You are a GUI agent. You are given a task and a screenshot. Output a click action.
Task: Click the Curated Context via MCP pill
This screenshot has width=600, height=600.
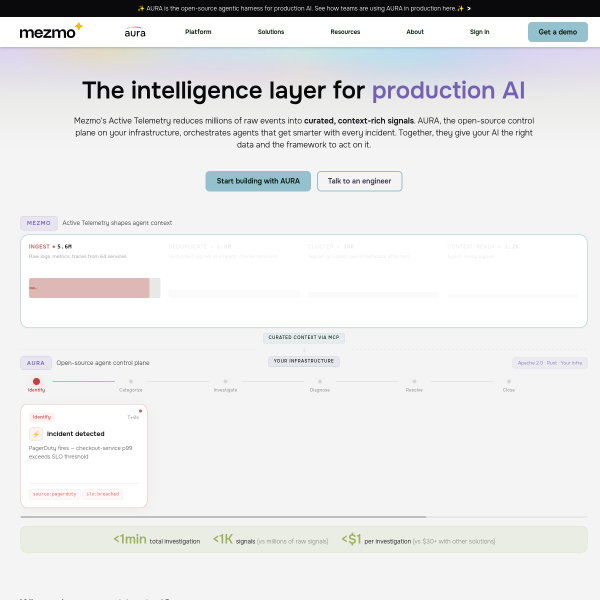pos(304,338)
